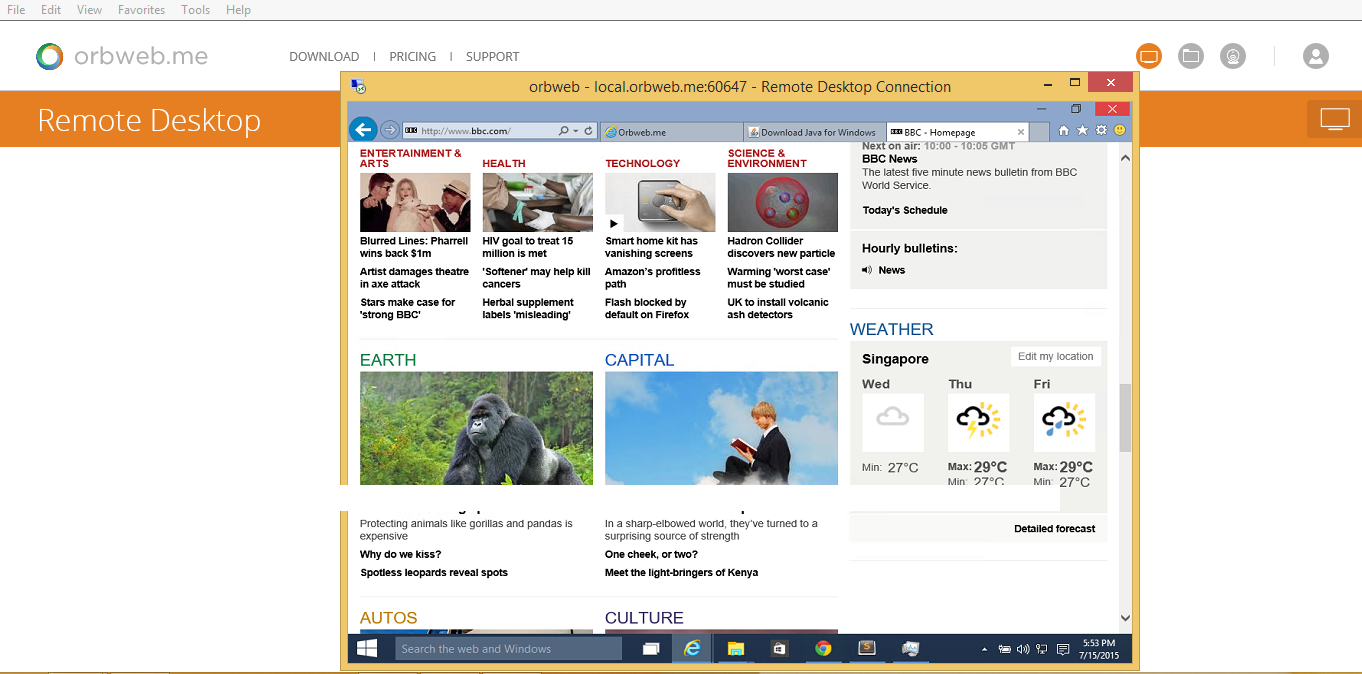The height and width of the screenshot is (674, 1362).
Task: Open IE favorites star icon
Action: tap(1082, 131)
